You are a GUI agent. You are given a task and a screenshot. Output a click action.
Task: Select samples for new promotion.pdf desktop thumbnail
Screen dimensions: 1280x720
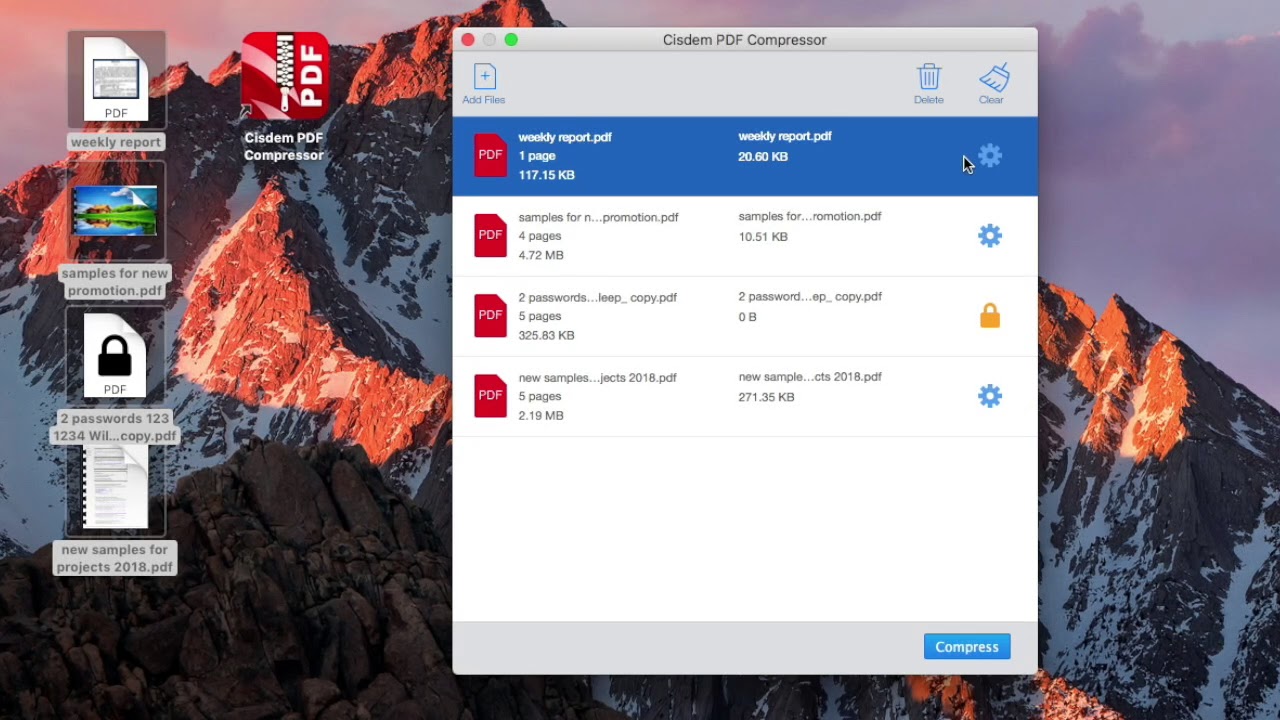(x=115, y=211)
